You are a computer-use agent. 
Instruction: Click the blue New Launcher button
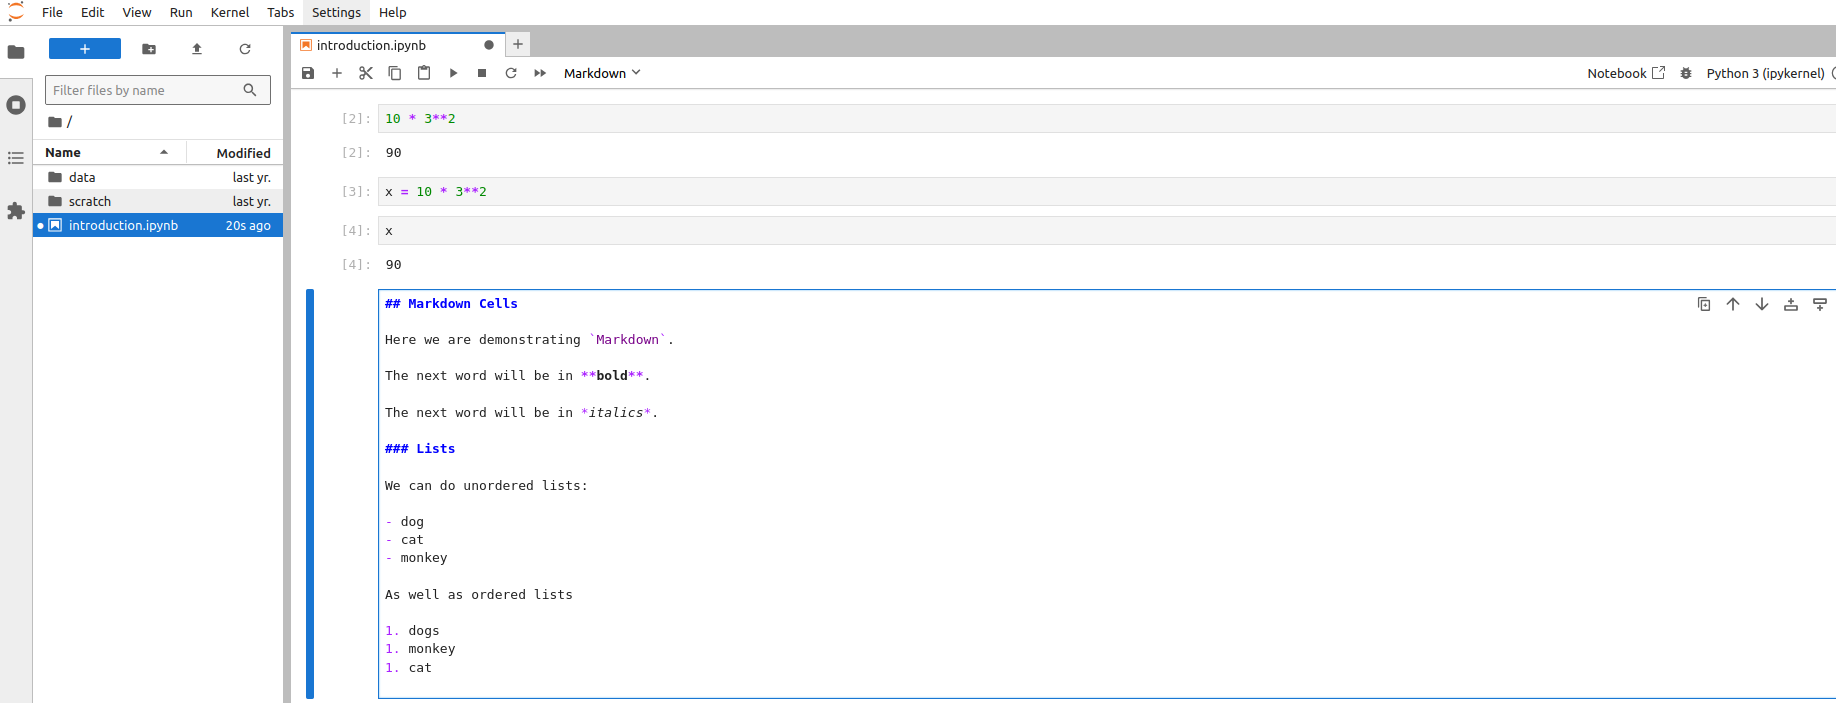point(85,49)
